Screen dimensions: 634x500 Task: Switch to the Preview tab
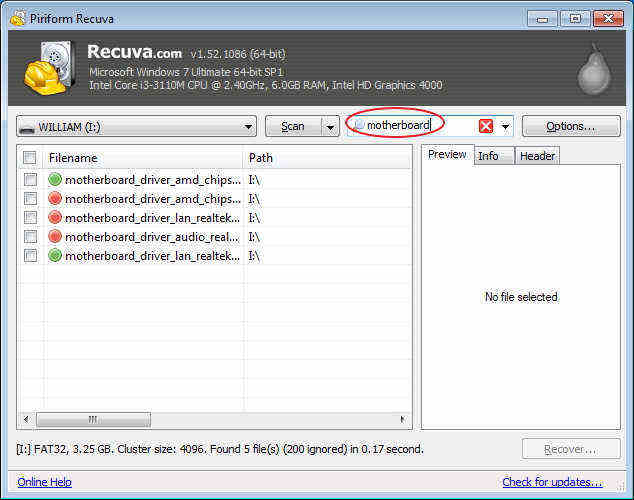tap(447, 154)
